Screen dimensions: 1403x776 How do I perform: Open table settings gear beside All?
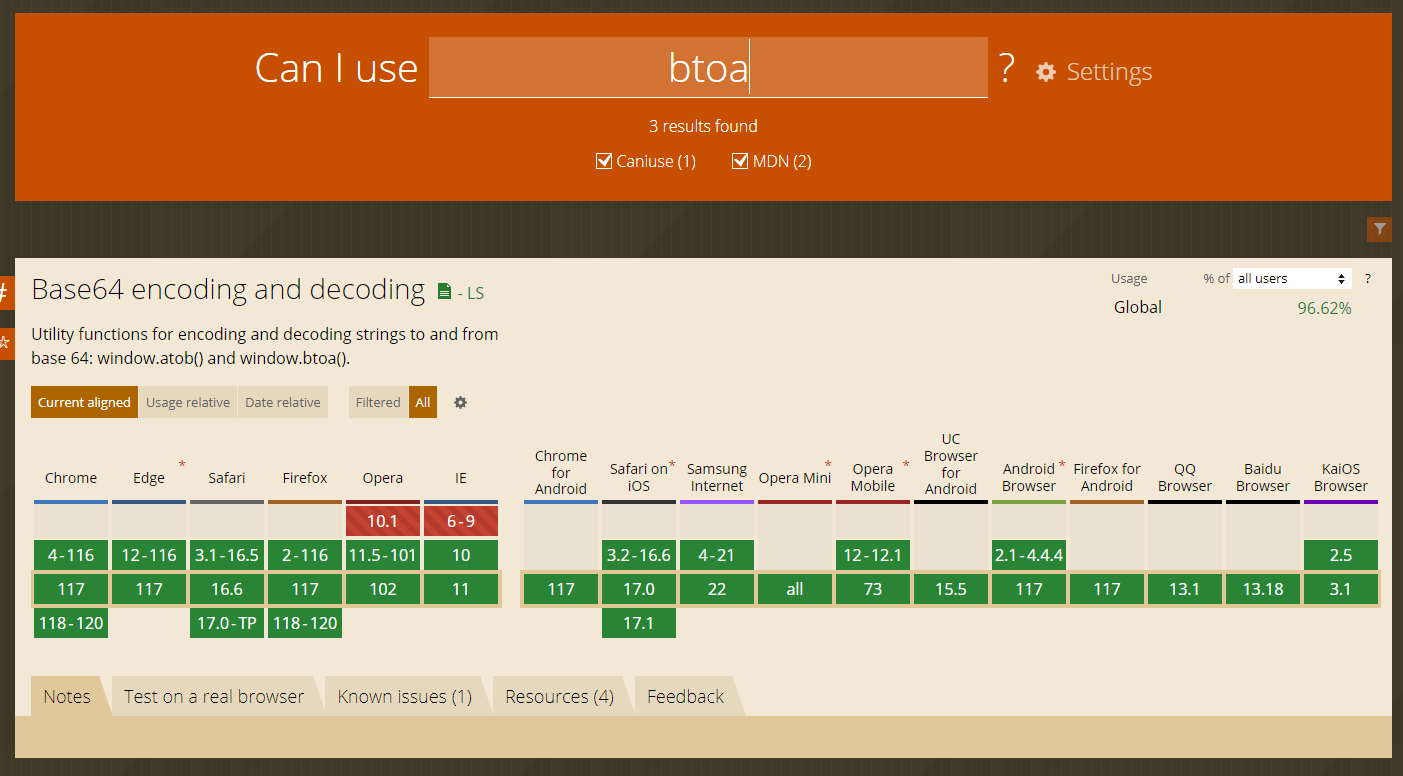tap(460, 402)
